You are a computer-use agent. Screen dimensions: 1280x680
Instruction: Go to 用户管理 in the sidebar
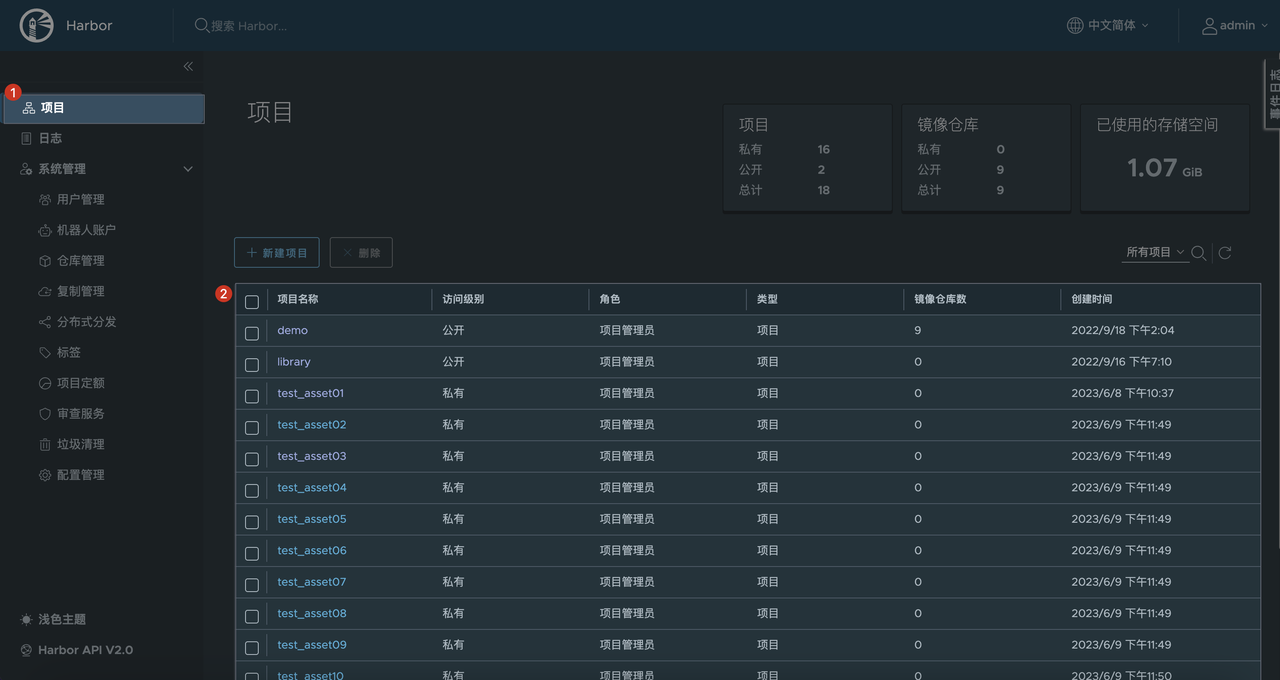pos(80,200)
